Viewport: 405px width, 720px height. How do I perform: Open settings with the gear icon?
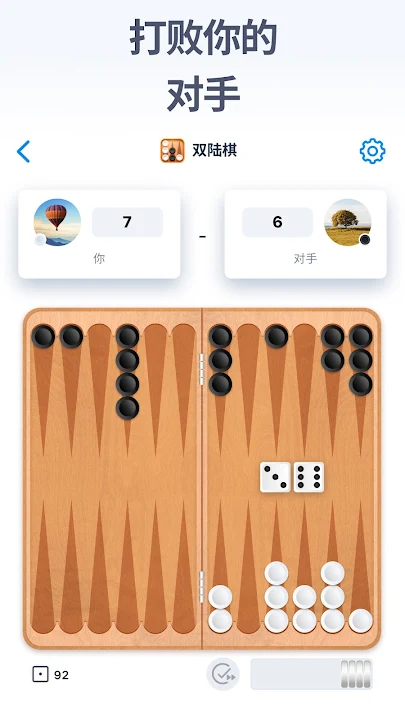tap(372, 151)
